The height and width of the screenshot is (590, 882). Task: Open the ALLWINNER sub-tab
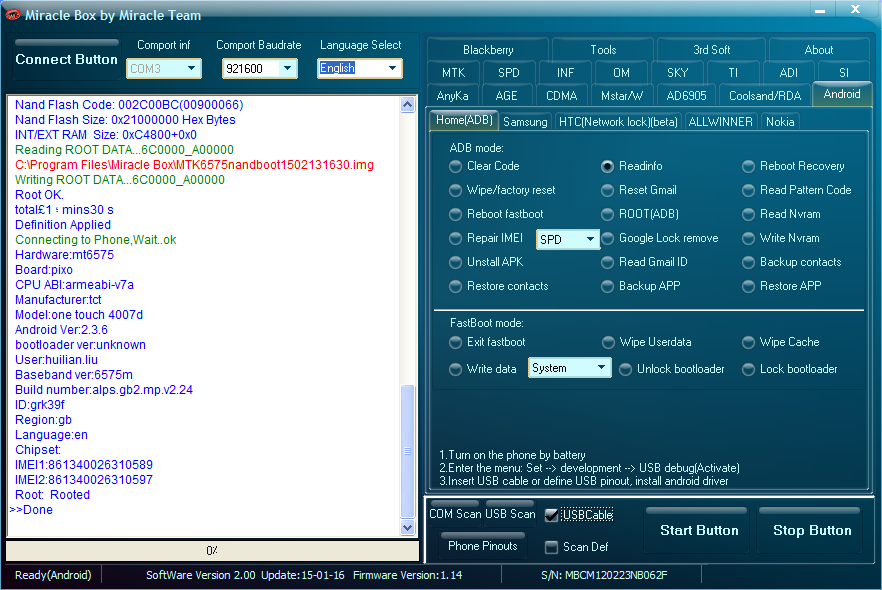click(x=721, y=122)
